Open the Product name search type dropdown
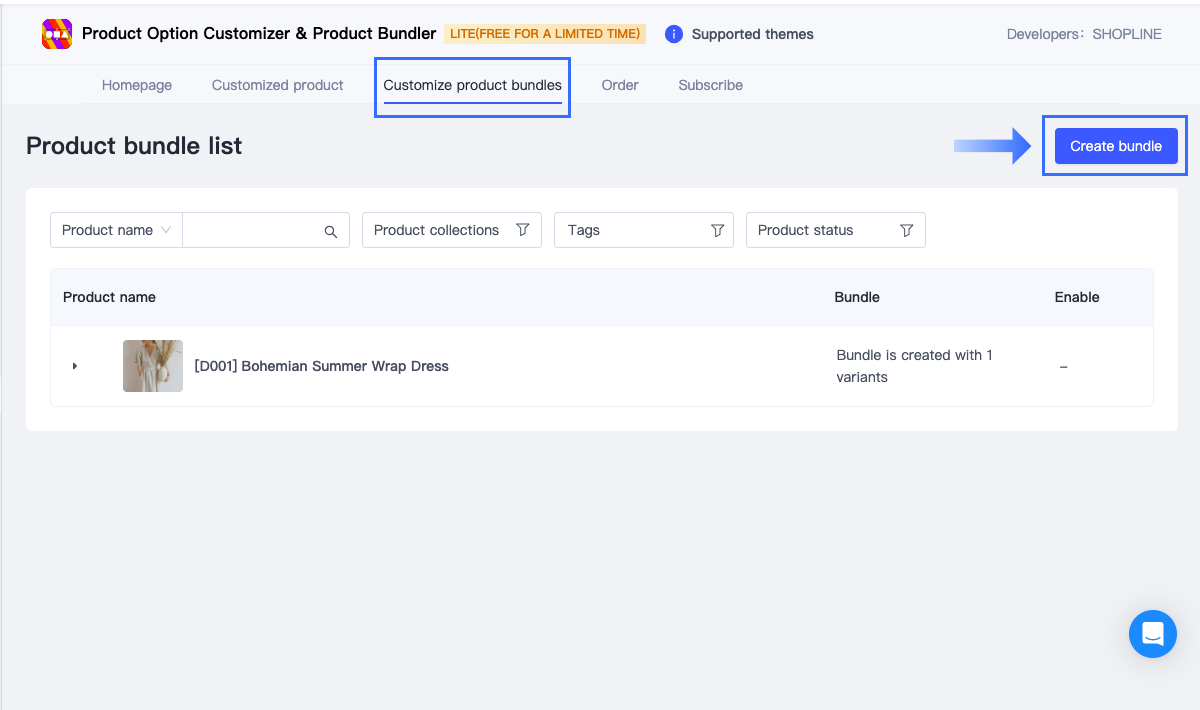Image resolution: width=1200 pixels, height=710 pixels. (115, 230)
